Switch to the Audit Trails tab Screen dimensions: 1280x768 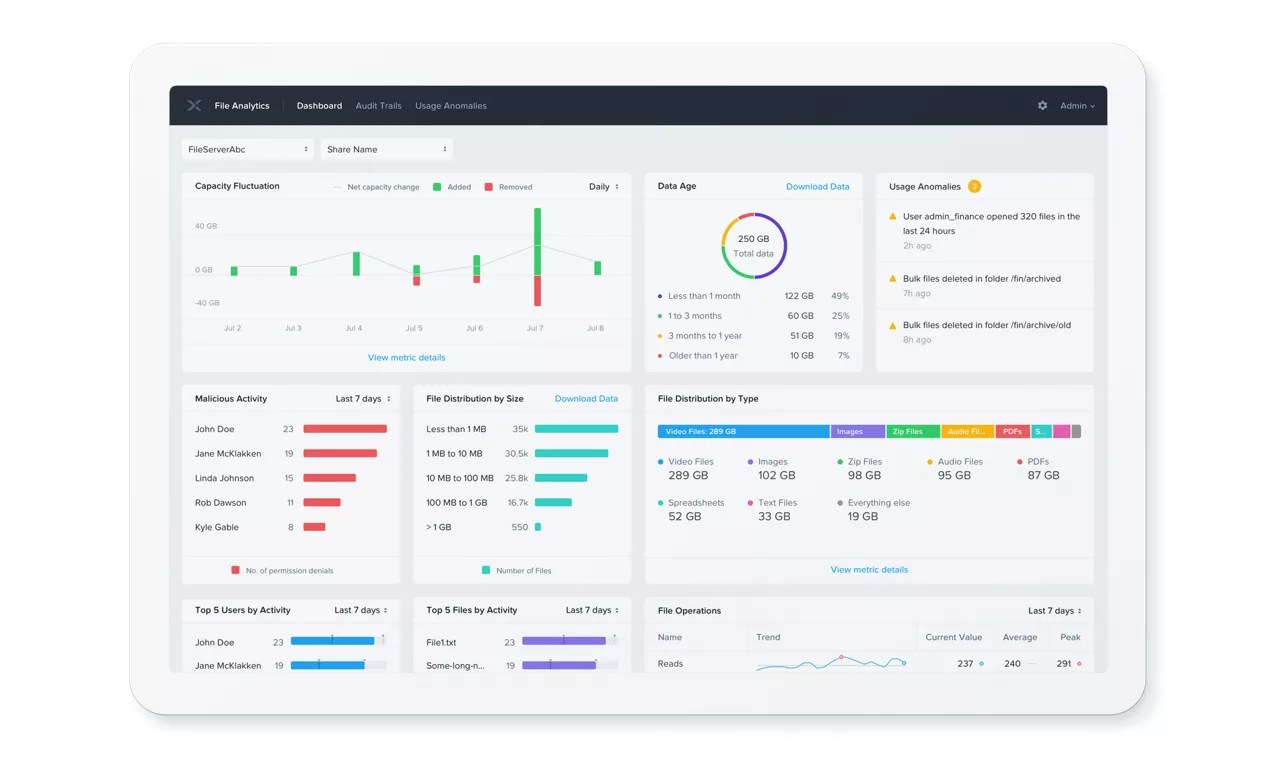point(378,105)
